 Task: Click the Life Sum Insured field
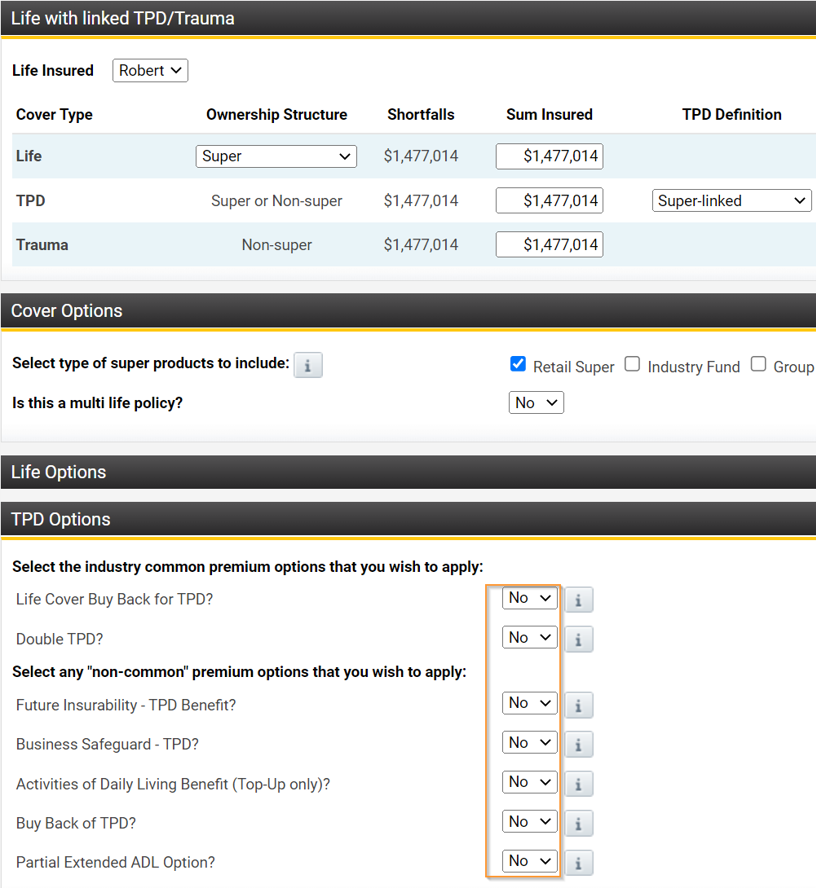549,156
